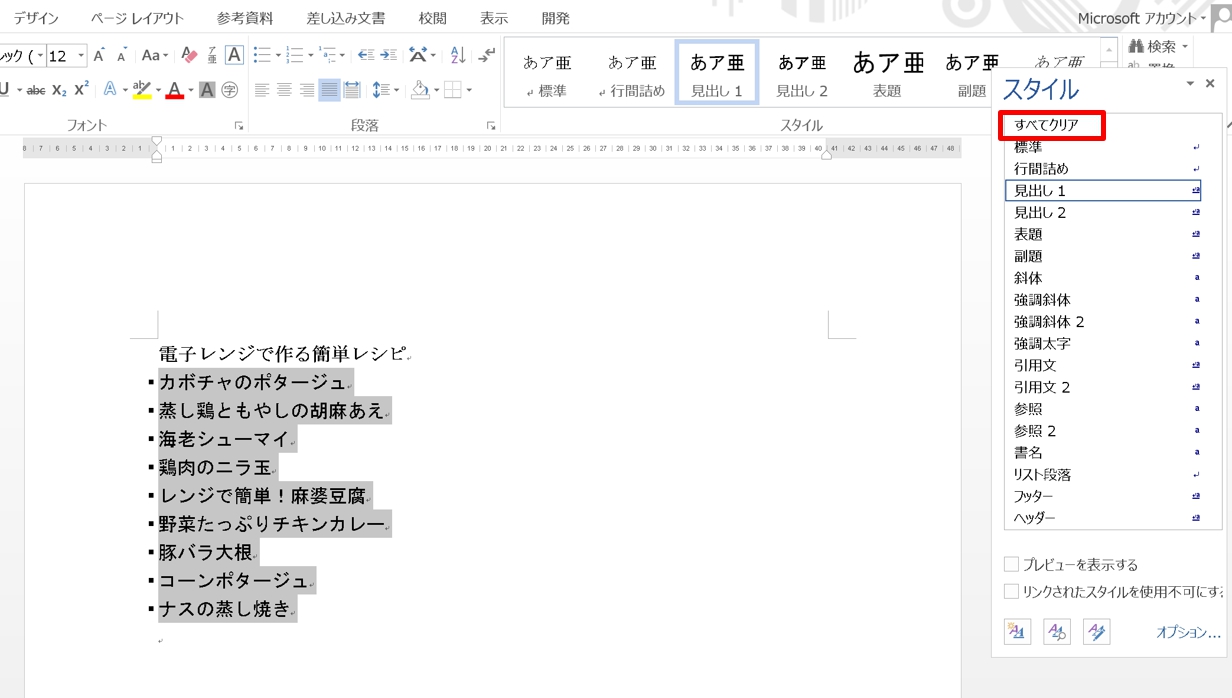Shrink font size with small A icon
Screen dimensions: 1232x698
pyautogui.click(x=121, y=56)
